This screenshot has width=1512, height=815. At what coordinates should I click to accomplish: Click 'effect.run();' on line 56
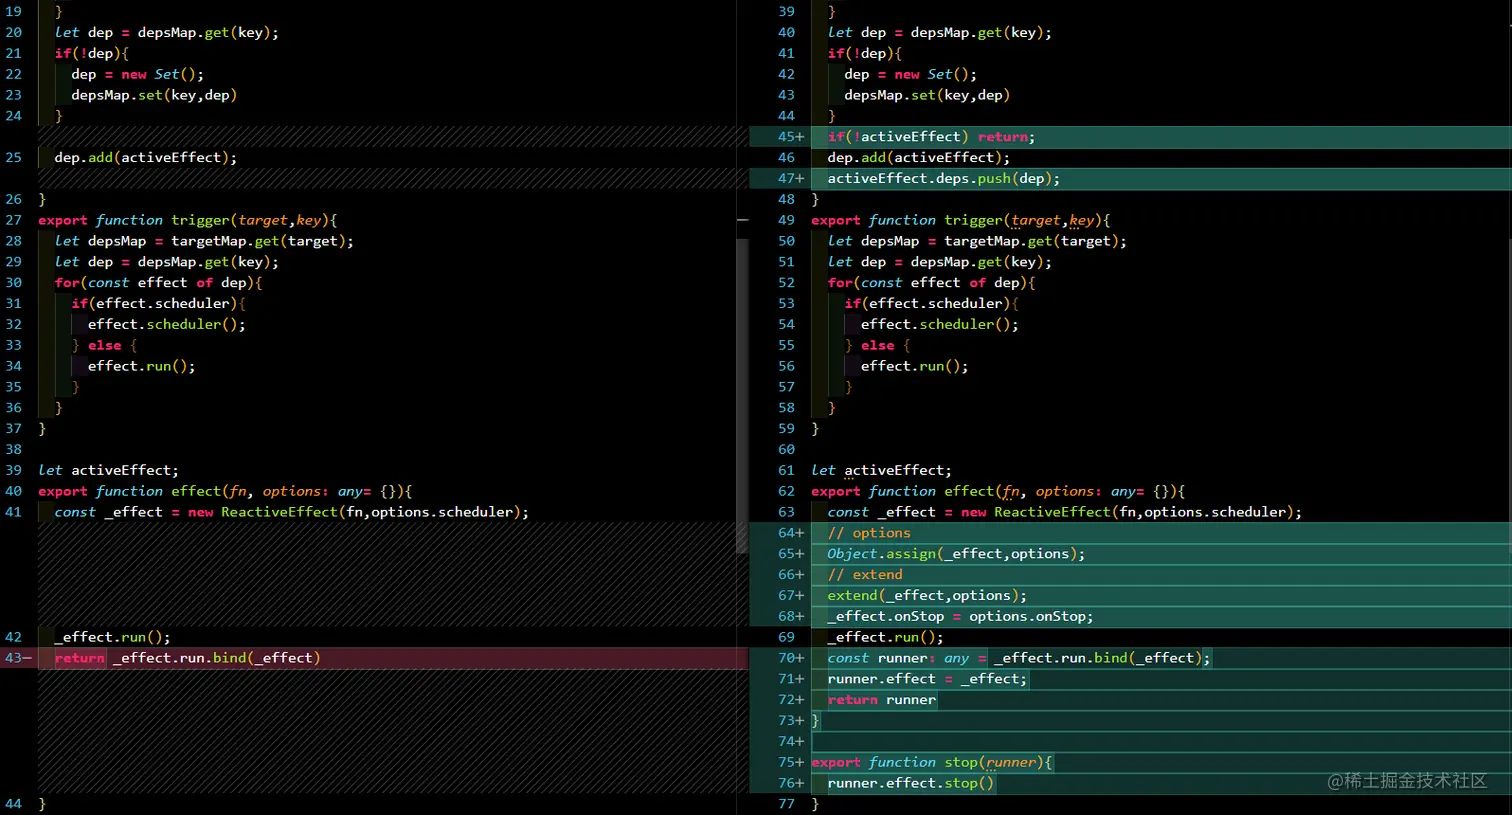click(914, 366)
